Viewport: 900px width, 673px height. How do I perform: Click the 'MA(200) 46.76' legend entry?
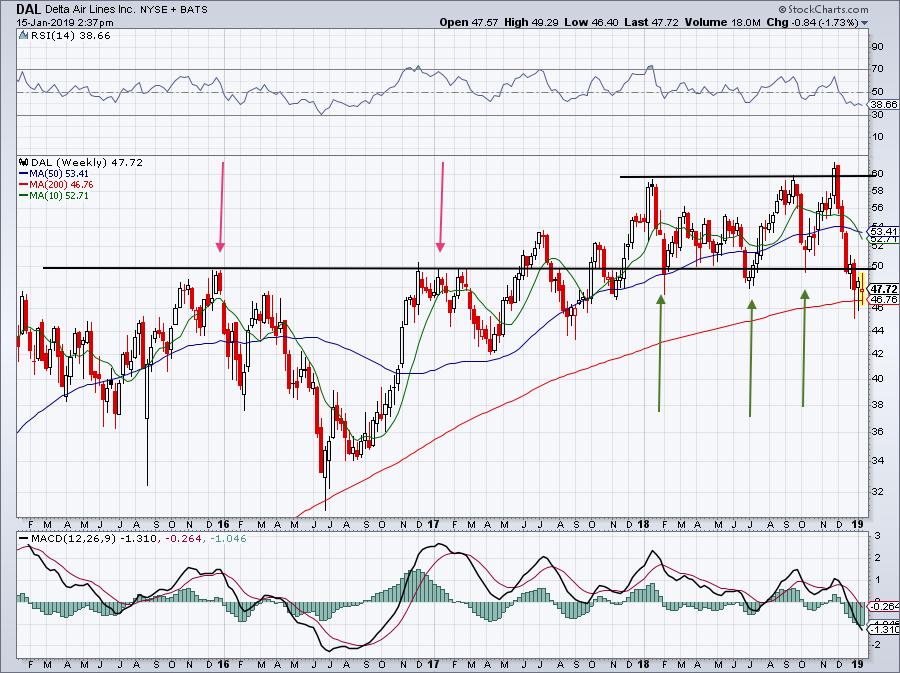[x=56, y=185]
